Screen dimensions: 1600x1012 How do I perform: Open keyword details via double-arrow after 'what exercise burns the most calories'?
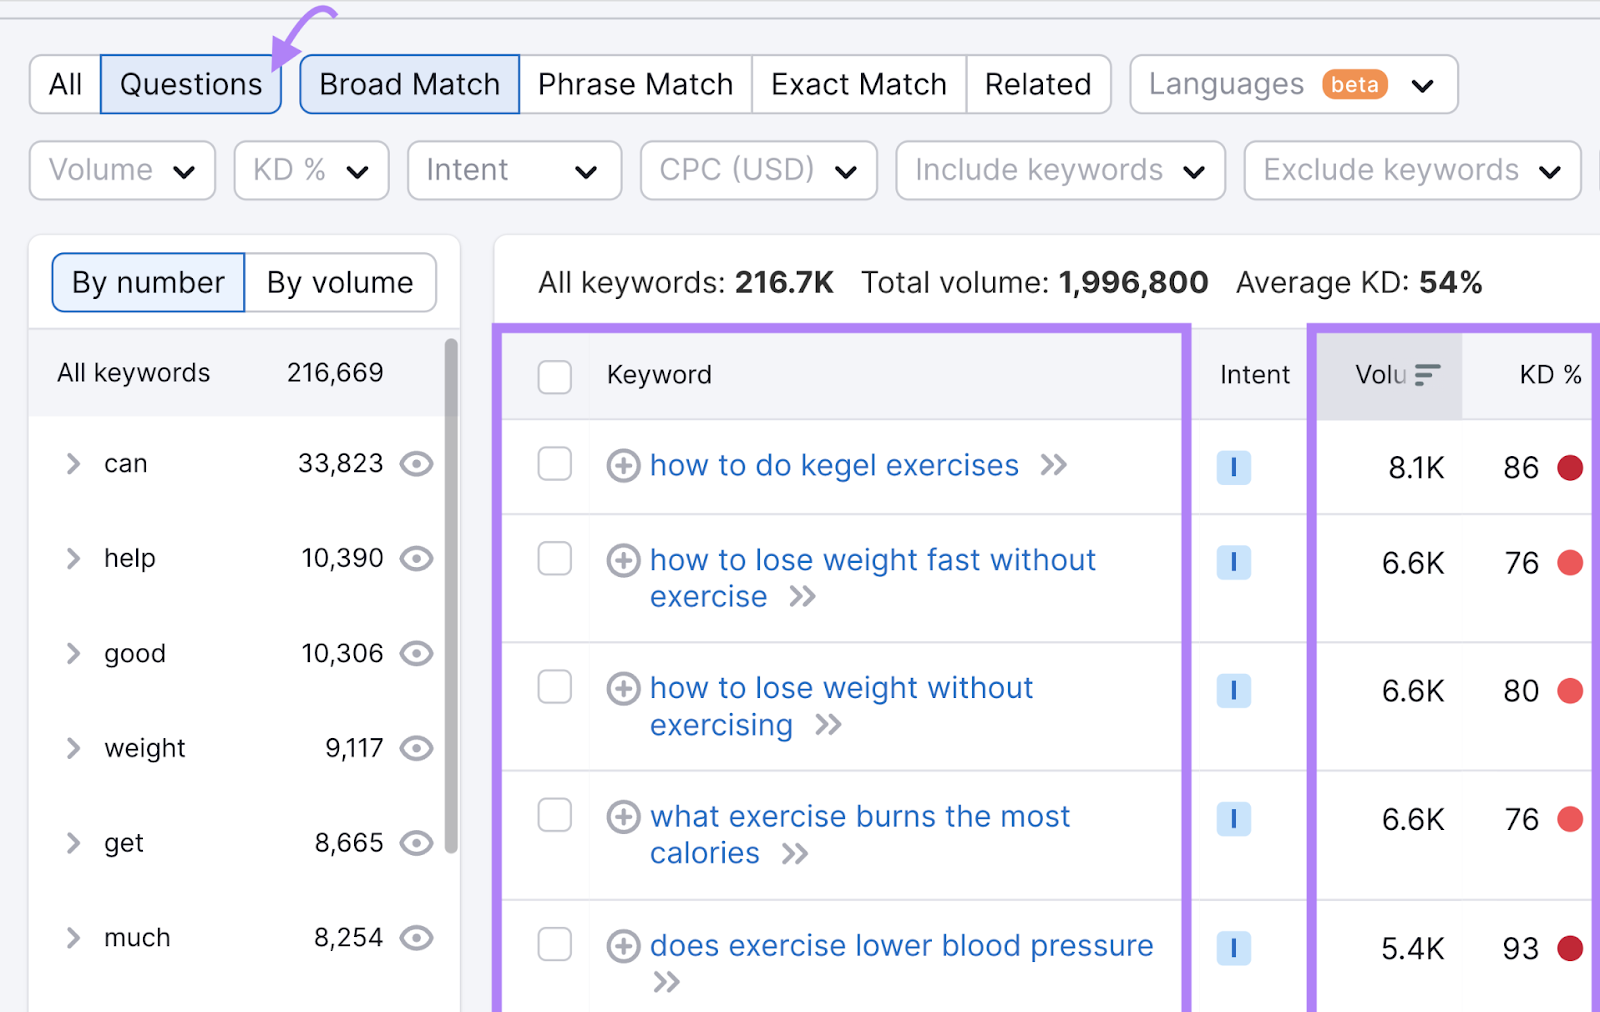click(x=798, y=853)
